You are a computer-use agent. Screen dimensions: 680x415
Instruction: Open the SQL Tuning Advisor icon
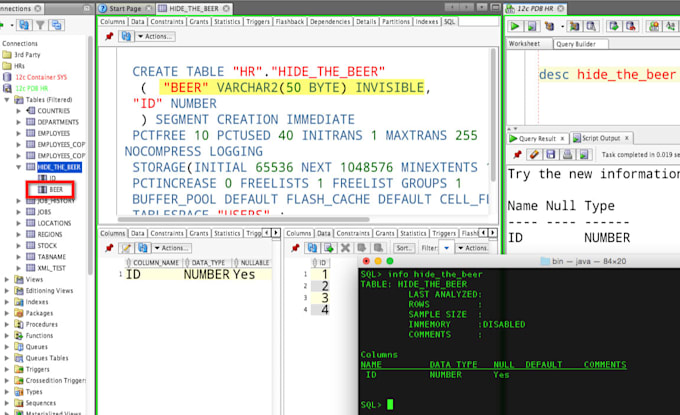click(x=591, y=26)
